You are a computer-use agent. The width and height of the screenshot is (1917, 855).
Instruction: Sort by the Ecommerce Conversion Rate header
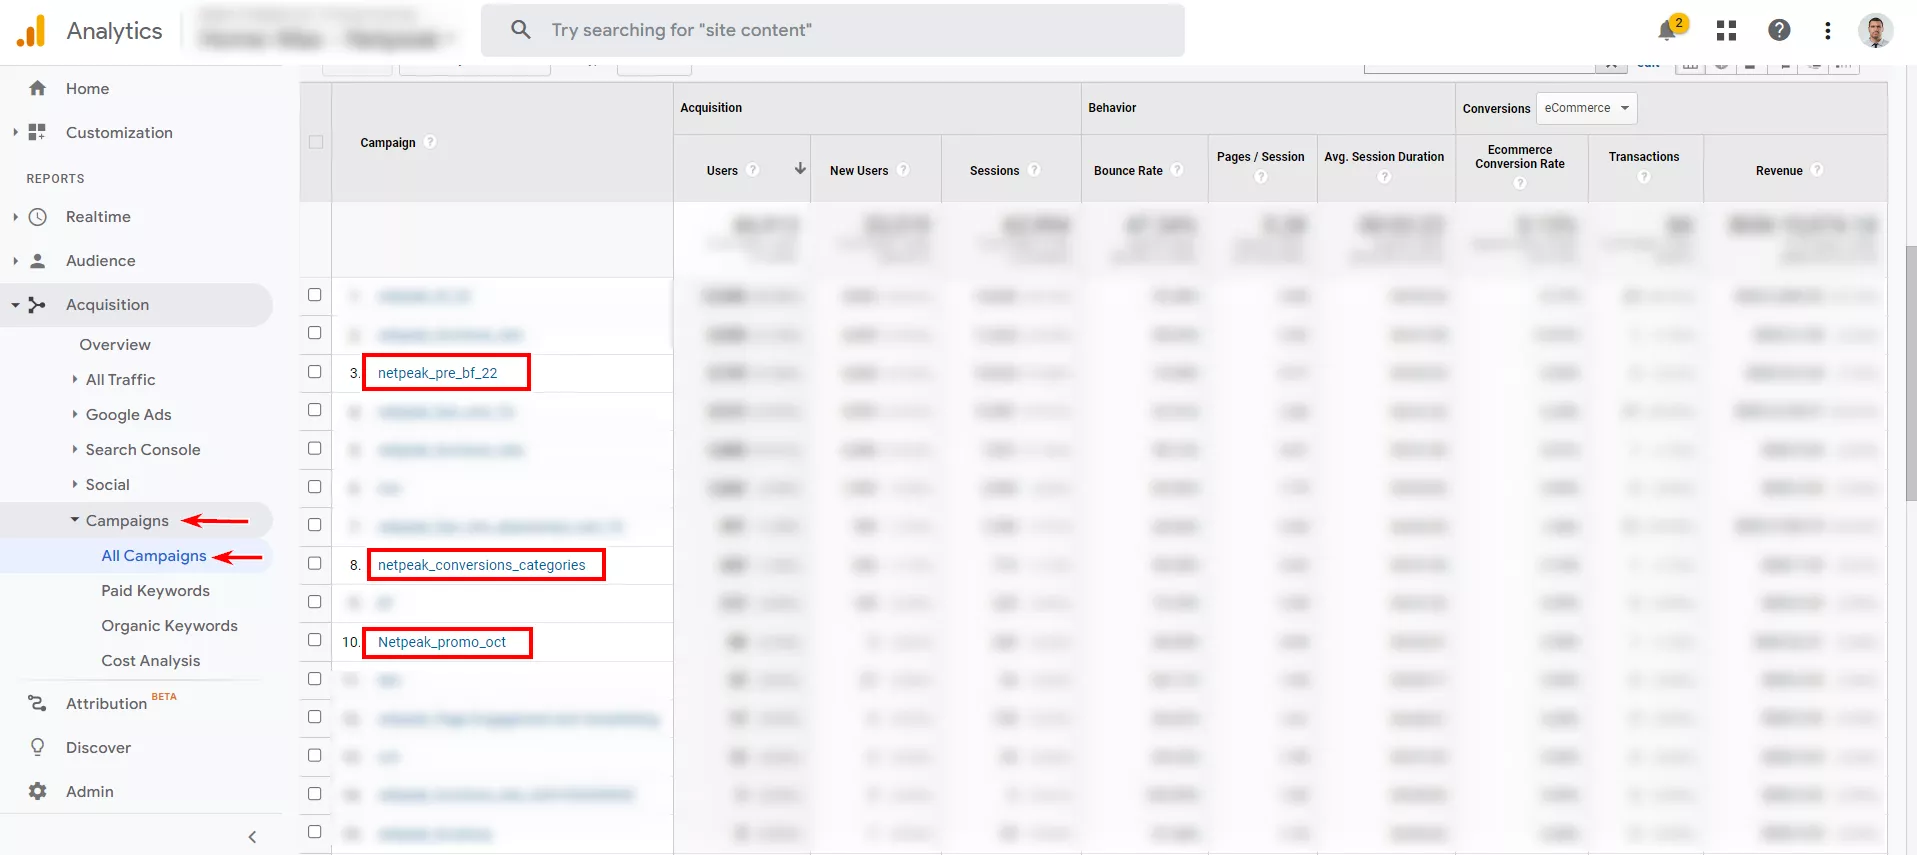[x=1520, y=157]
